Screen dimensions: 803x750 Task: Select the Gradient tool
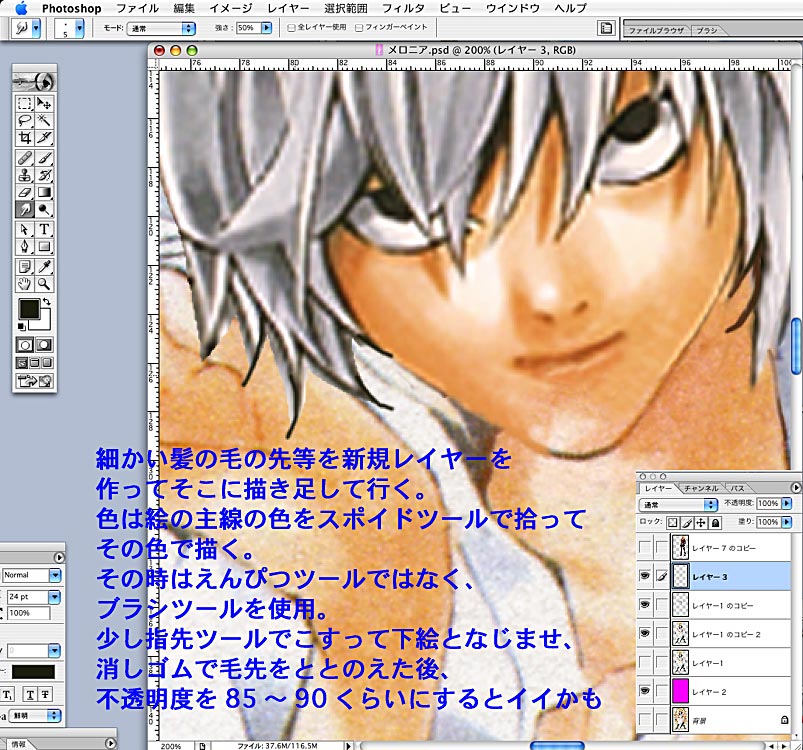pyautogui.click(x=44, y=192)
